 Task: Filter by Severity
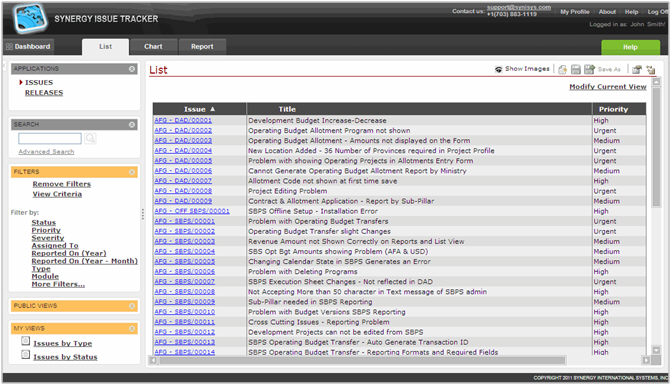[x=48, y=238]
